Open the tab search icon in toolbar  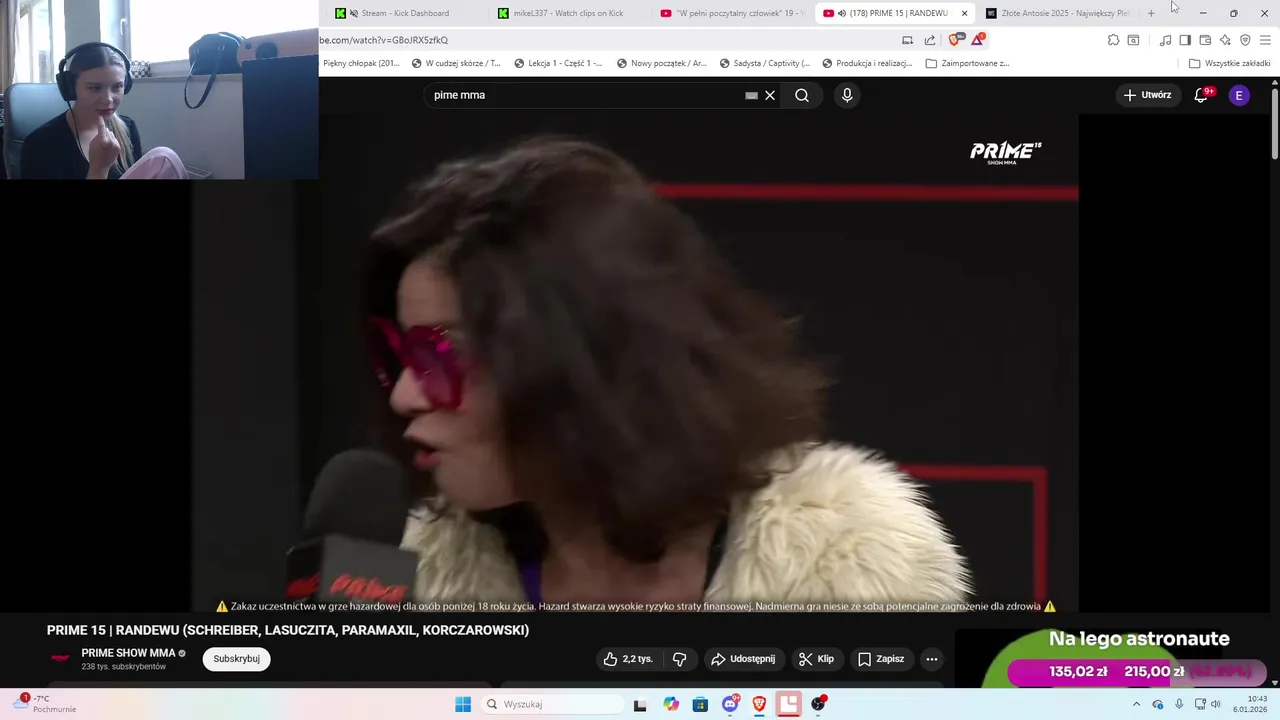point(1133,40)
